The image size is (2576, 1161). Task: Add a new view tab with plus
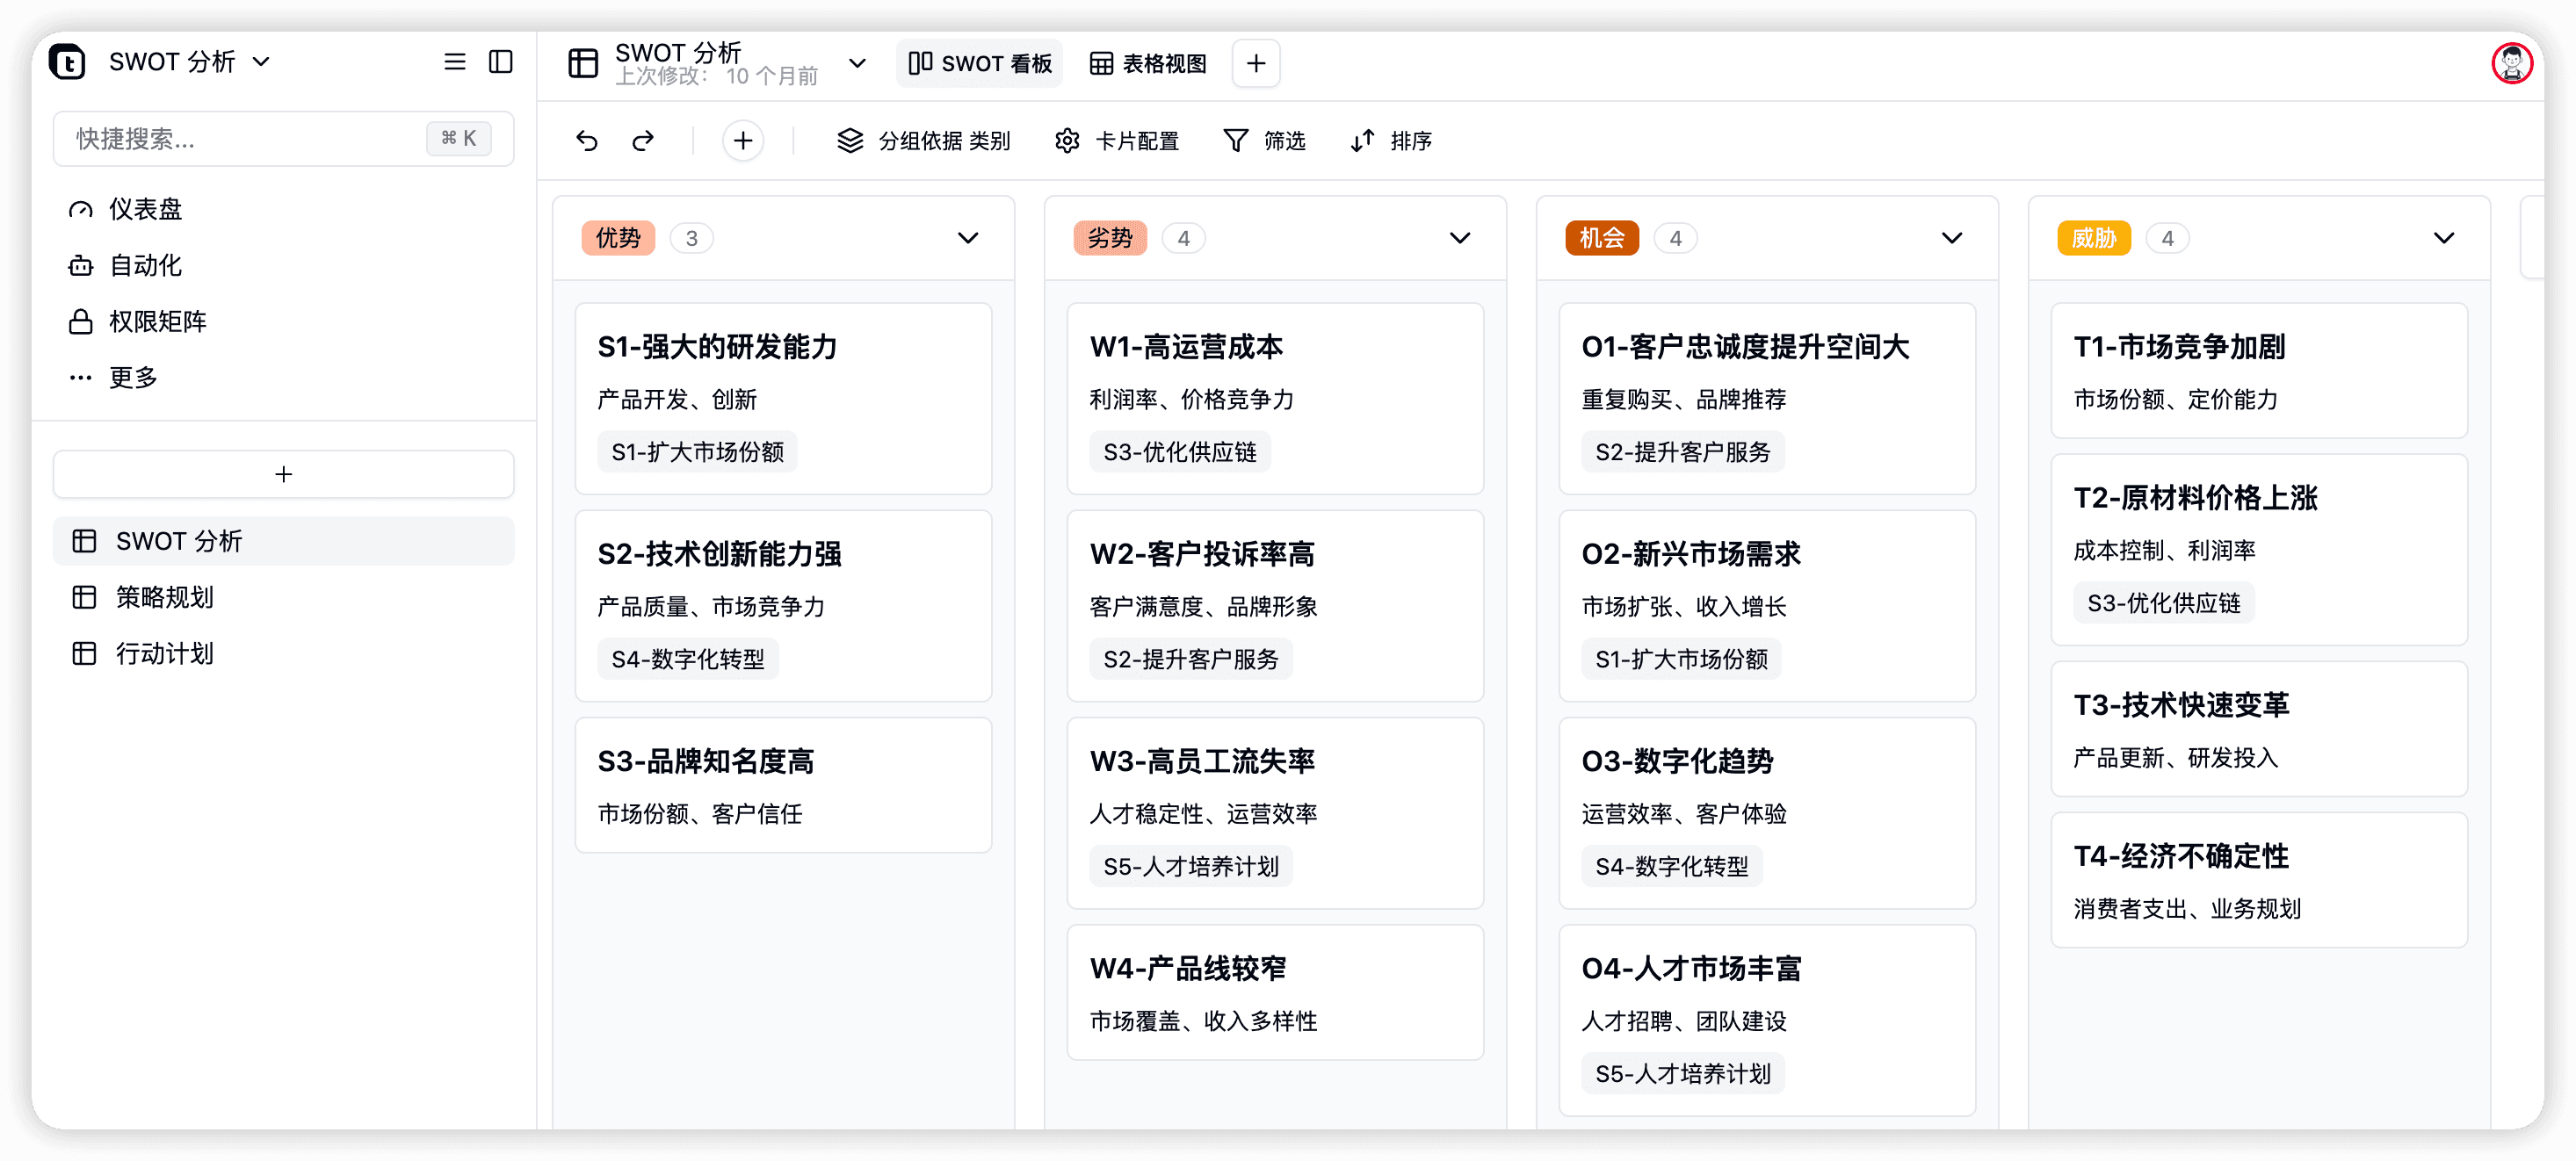(1256, 63)
